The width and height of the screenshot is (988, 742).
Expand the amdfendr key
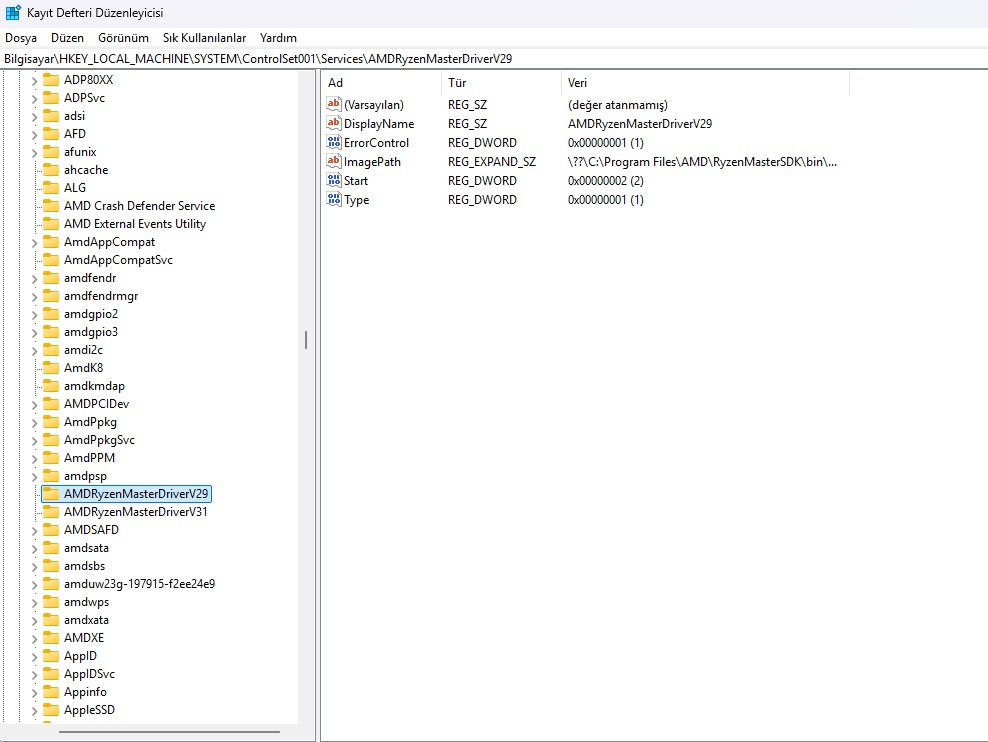pyautogui.click(x=35, y=278)
